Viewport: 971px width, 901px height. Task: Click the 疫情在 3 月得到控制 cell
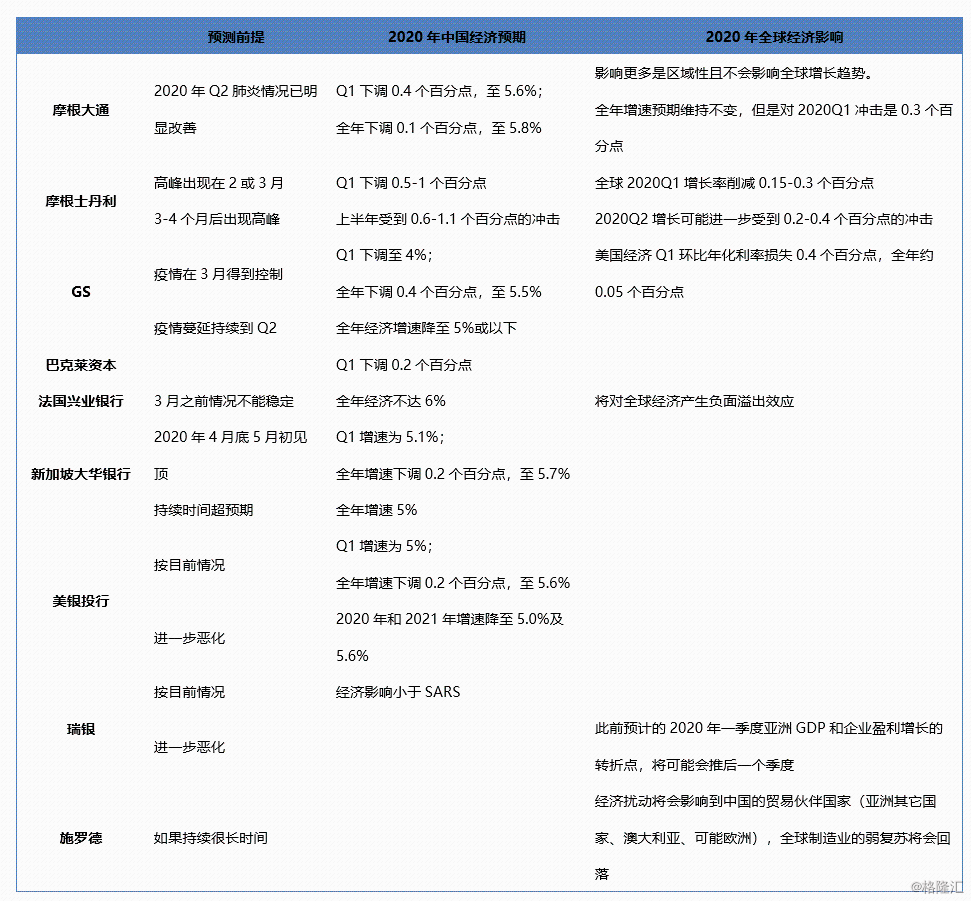coord(218,274)
